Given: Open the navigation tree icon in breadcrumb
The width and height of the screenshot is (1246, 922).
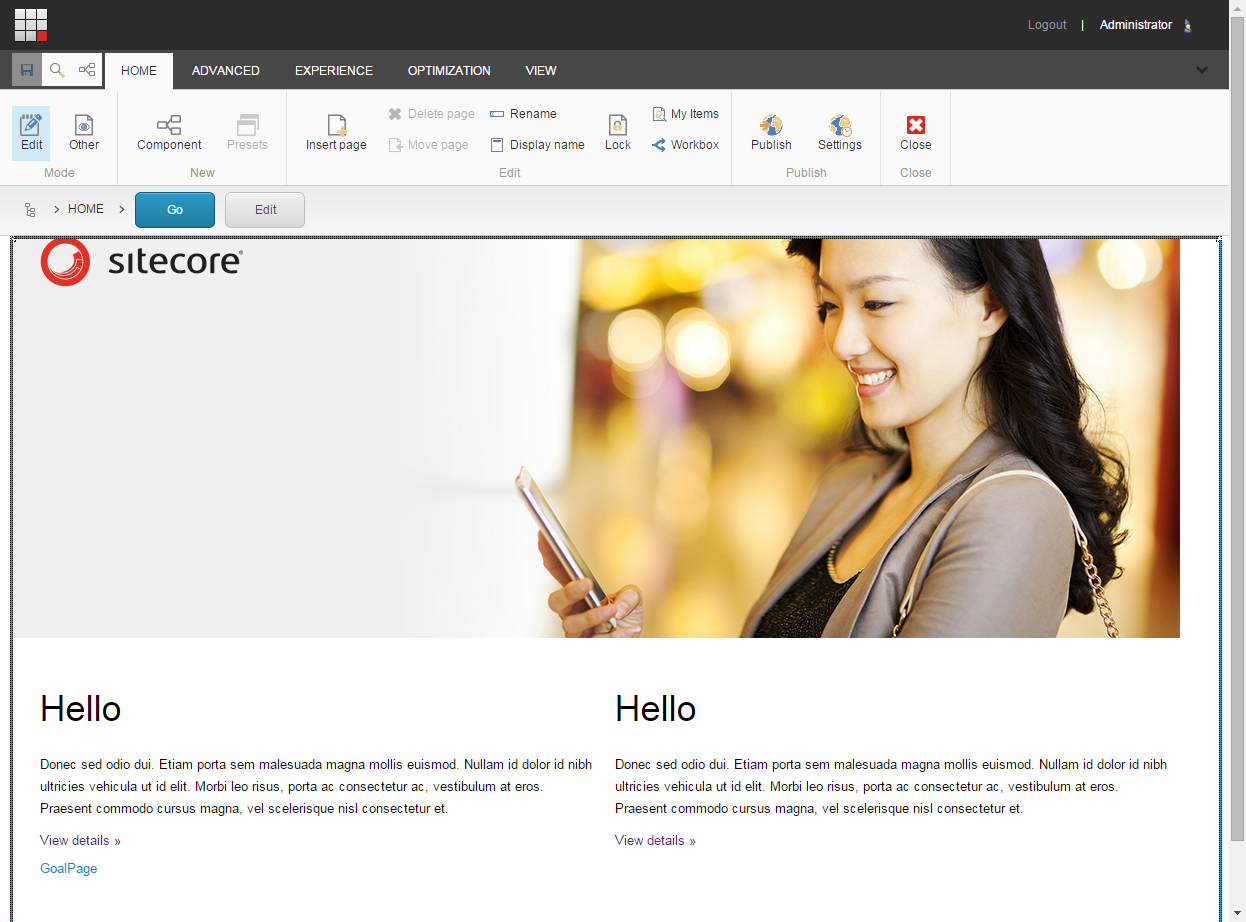Looking at the screenshot, I should 30,210.
